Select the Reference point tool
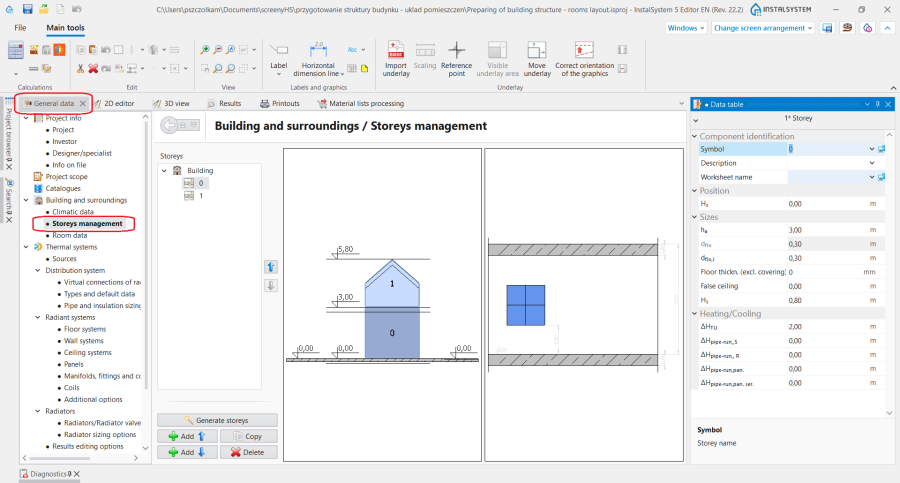This screenshot has height=483, width=900. click(x=456, y=59)
